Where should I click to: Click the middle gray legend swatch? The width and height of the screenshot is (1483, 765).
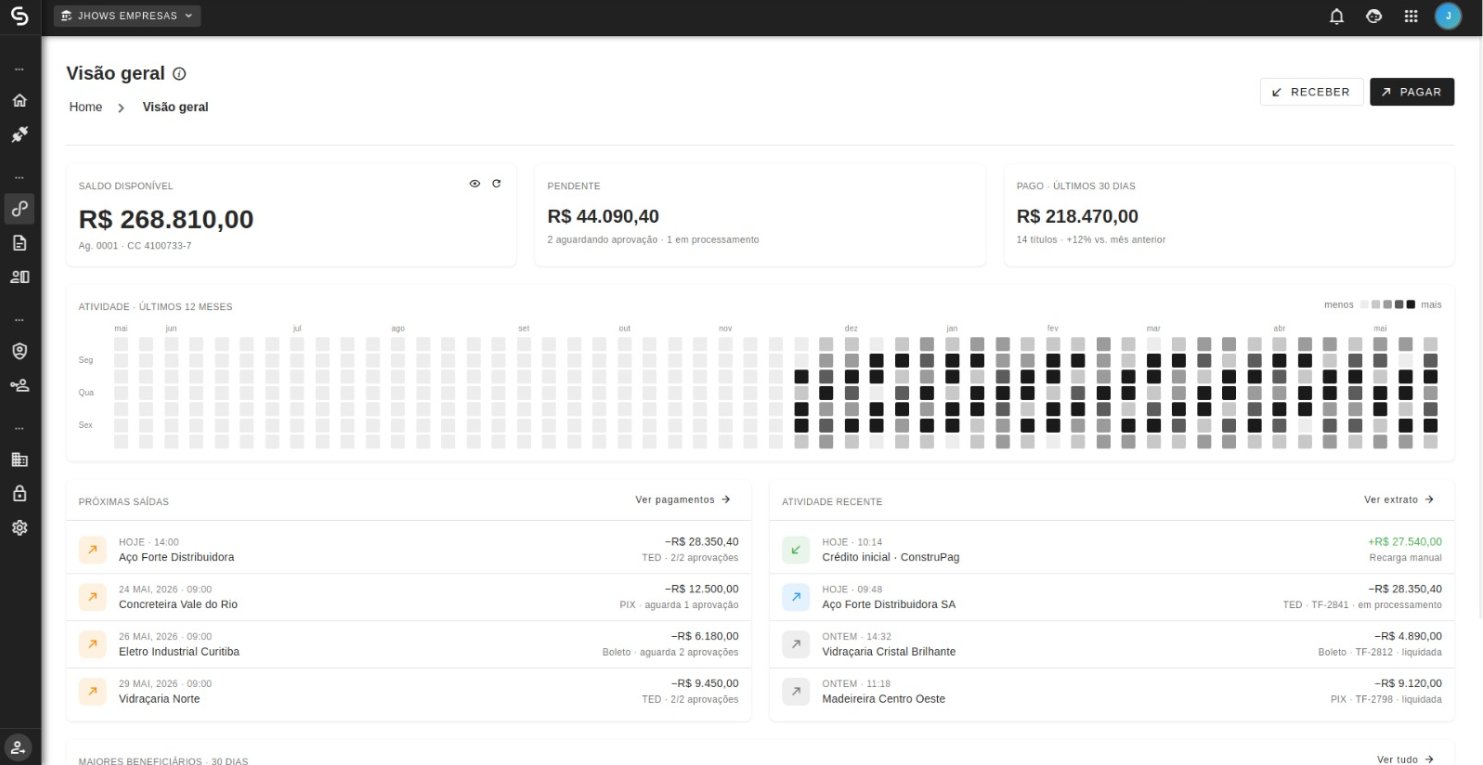point(1387,304)
